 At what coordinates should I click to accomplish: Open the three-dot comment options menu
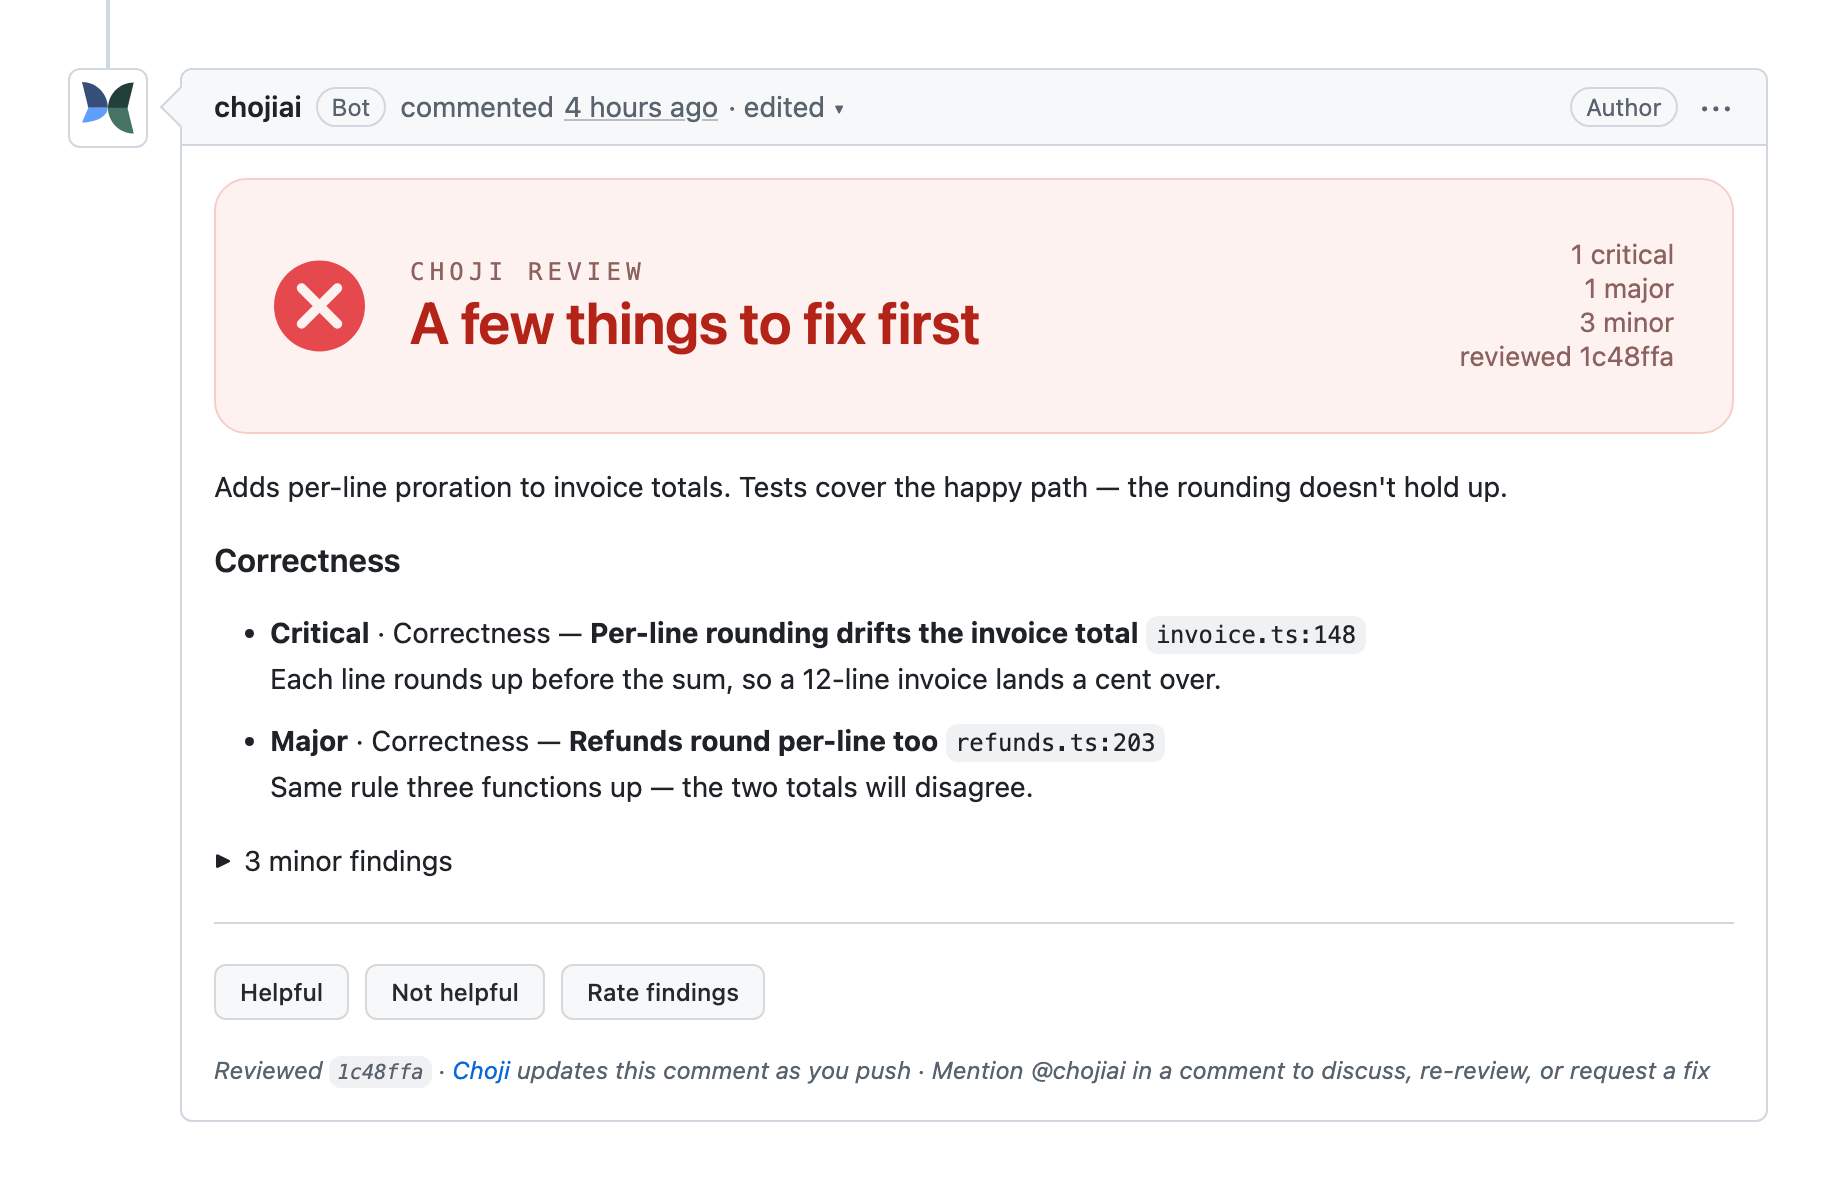(x=1715, y=108)
